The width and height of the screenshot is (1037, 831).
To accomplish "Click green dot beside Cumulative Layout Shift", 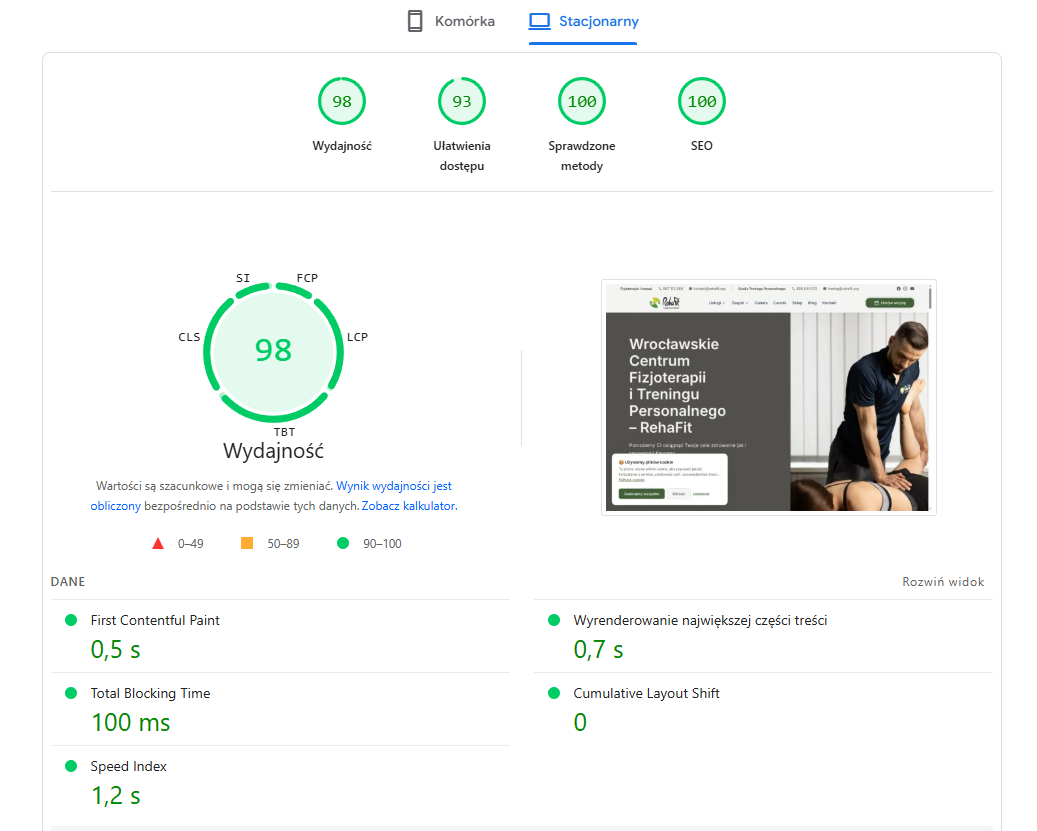I will tap(554, 693).
